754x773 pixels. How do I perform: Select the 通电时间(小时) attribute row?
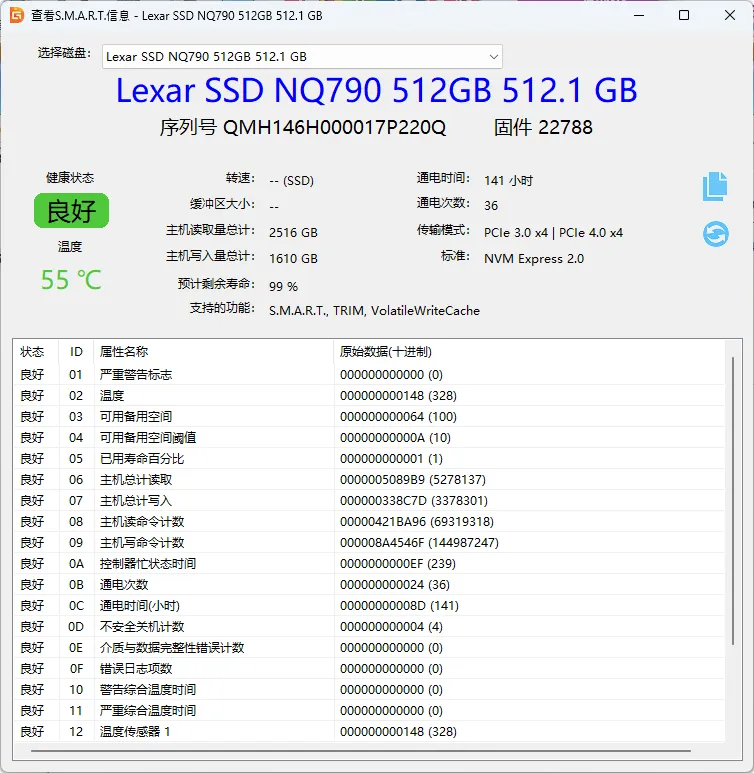tap(369, 605)
